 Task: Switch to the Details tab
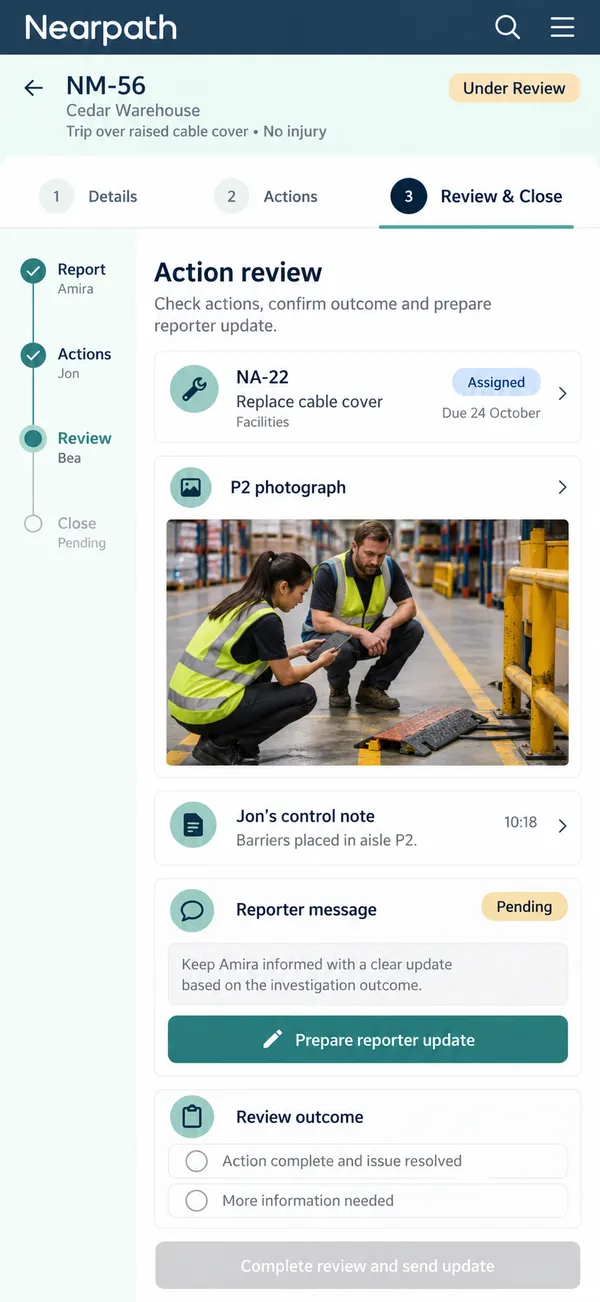tap(88, 196)
